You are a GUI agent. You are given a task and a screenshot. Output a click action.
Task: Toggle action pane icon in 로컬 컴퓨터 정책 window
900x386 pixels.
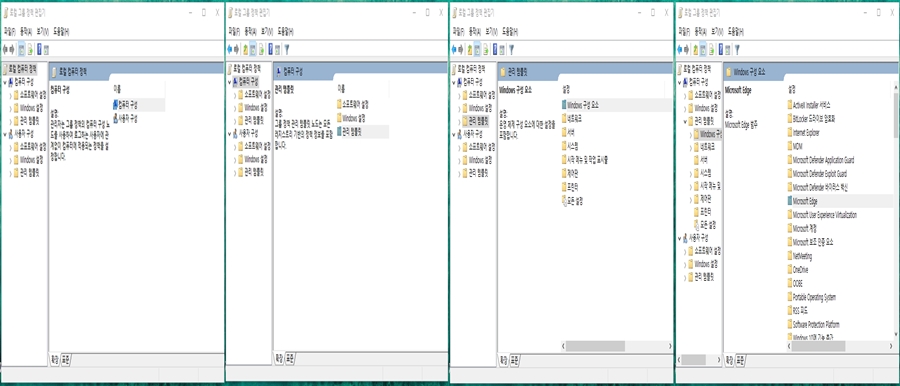(x=46, y=49)
